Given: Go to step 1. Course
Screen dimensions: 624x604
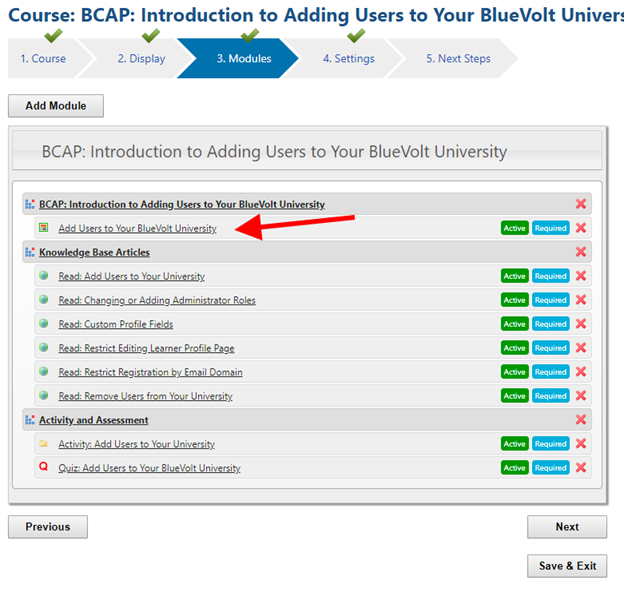Looking at the screenshot, I should (x=43, y=58).
